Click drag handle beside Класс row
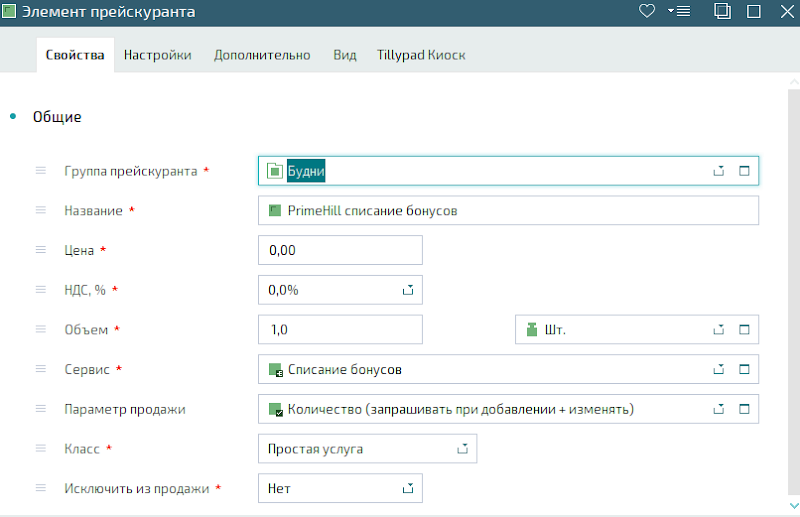Screen dimensions: 800x517 tap(41, 448)
